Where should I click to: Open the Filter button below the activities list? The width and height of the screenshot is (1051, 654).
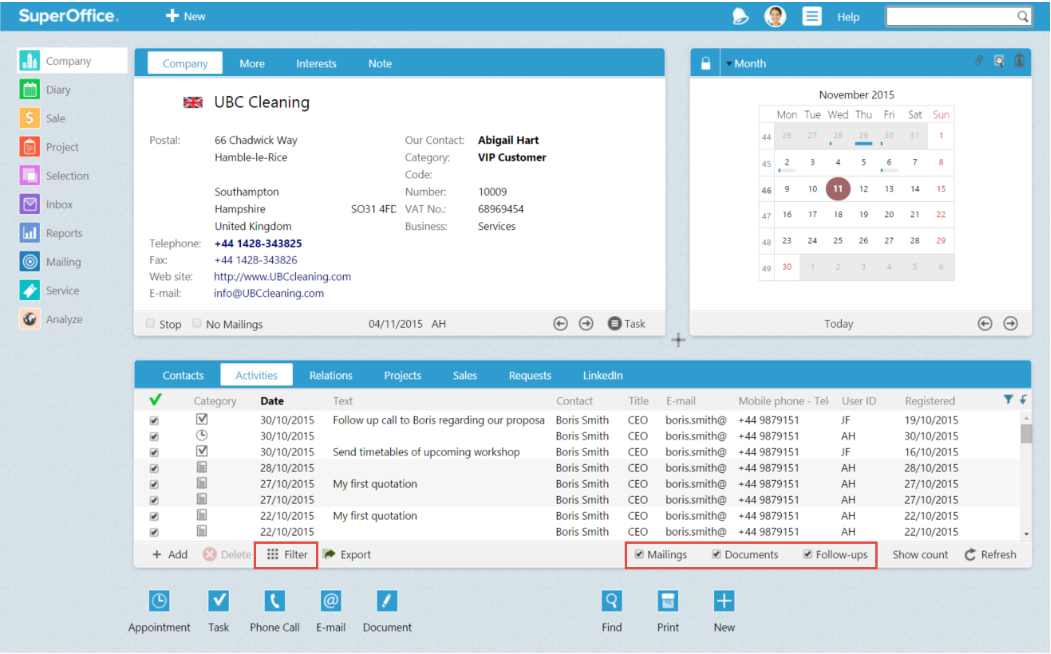tap(287, 554)
